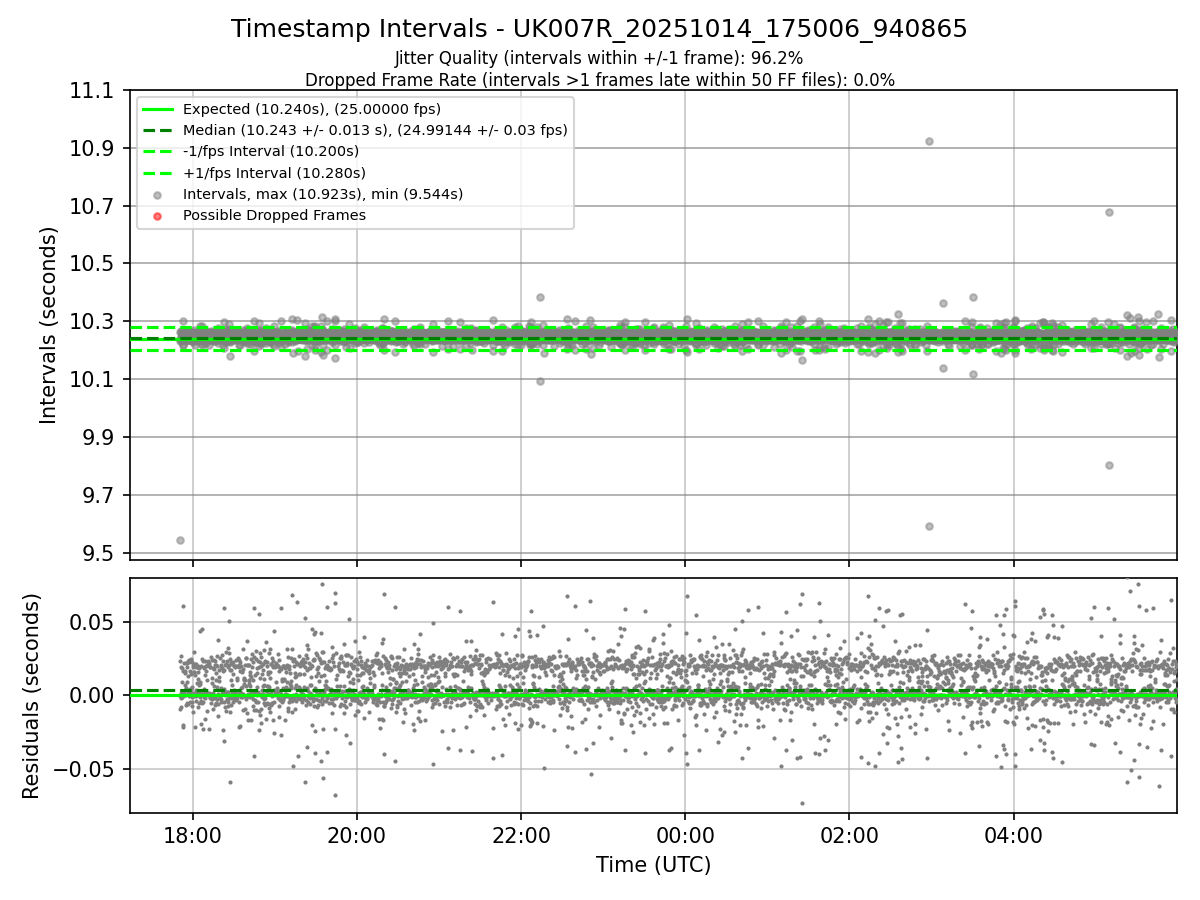
Task: Click the outlier point near 10.7 seconds after 05:00
Action: click(1109, 212)
